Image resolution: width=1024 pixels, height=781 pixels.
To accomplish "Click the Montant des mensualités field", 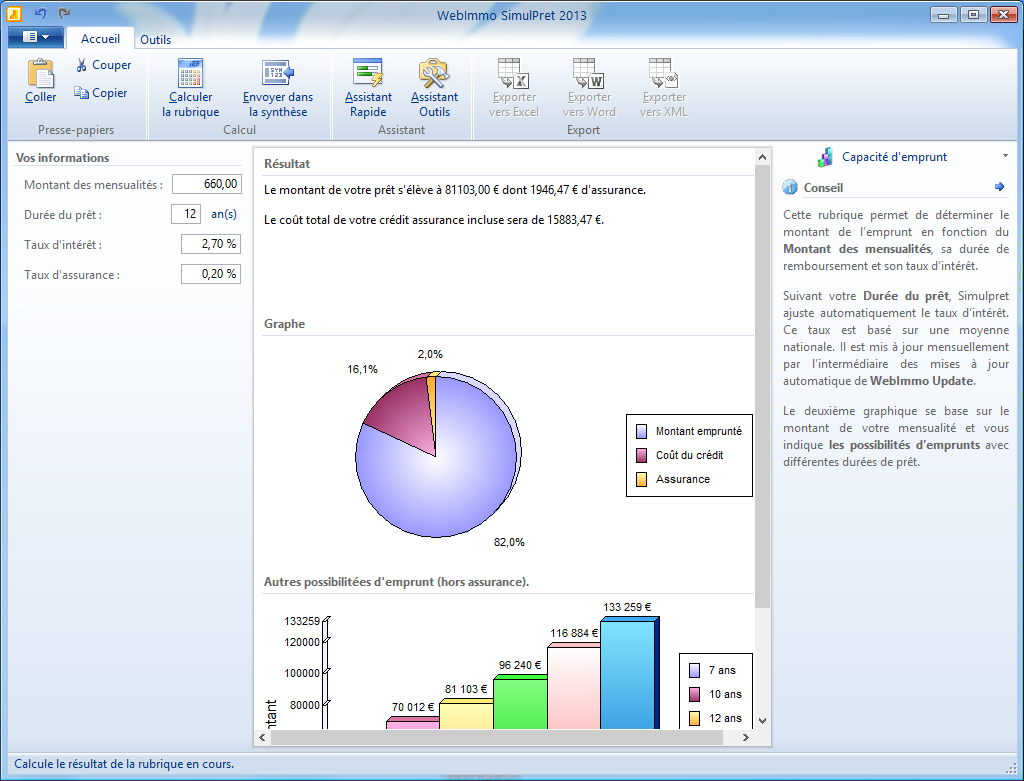I will click(207, 184).
